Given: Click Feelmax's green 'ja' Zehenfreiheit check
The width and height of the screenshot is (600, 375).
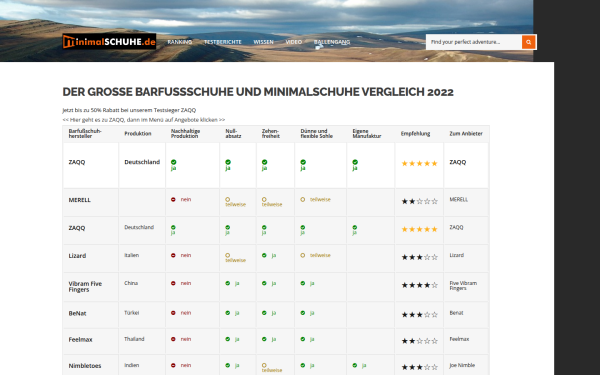Looking at the screenshot, I should (264, 339).
